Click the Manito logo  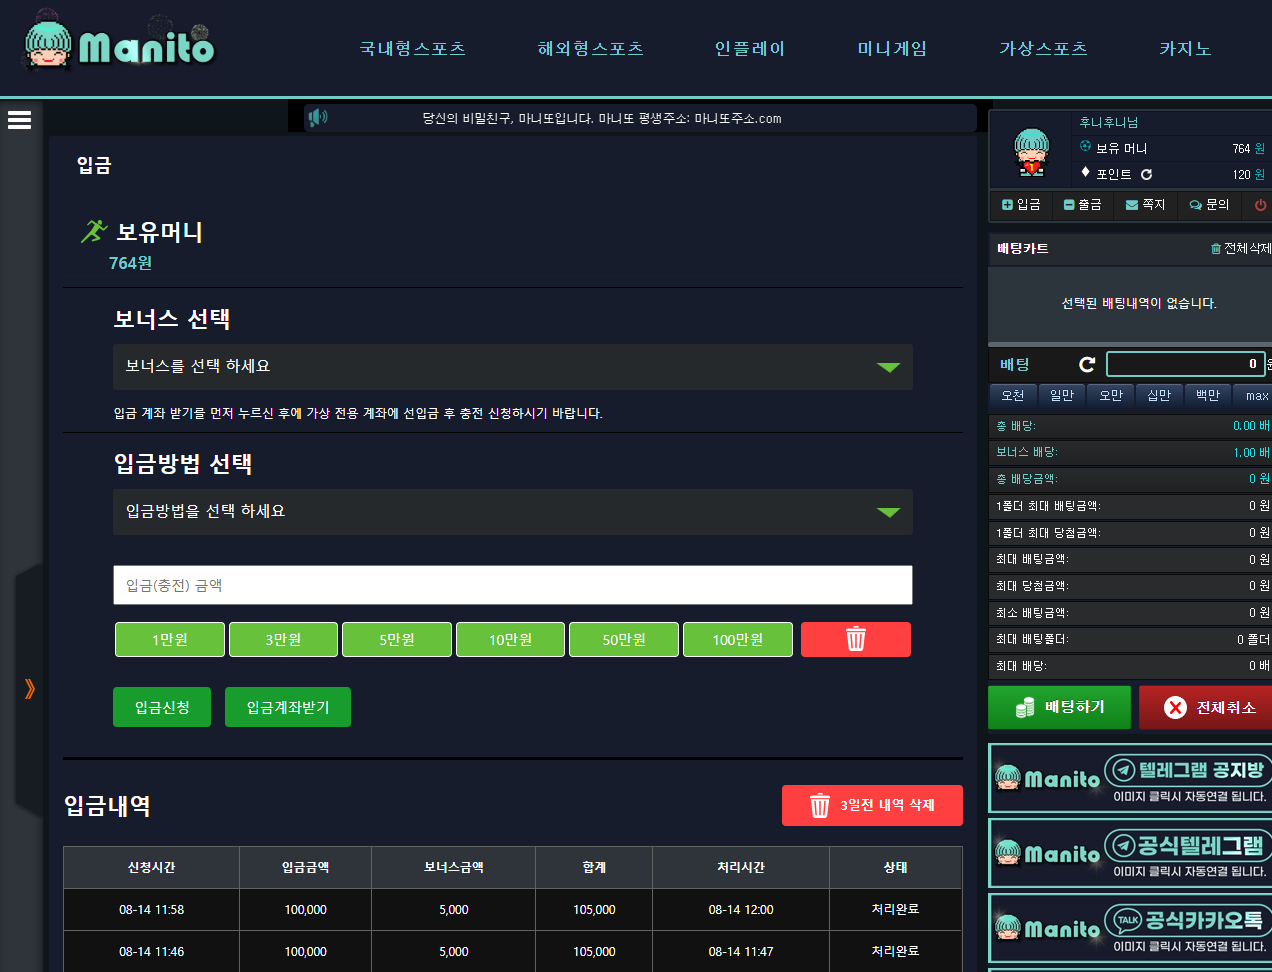[x=119, y=44]
